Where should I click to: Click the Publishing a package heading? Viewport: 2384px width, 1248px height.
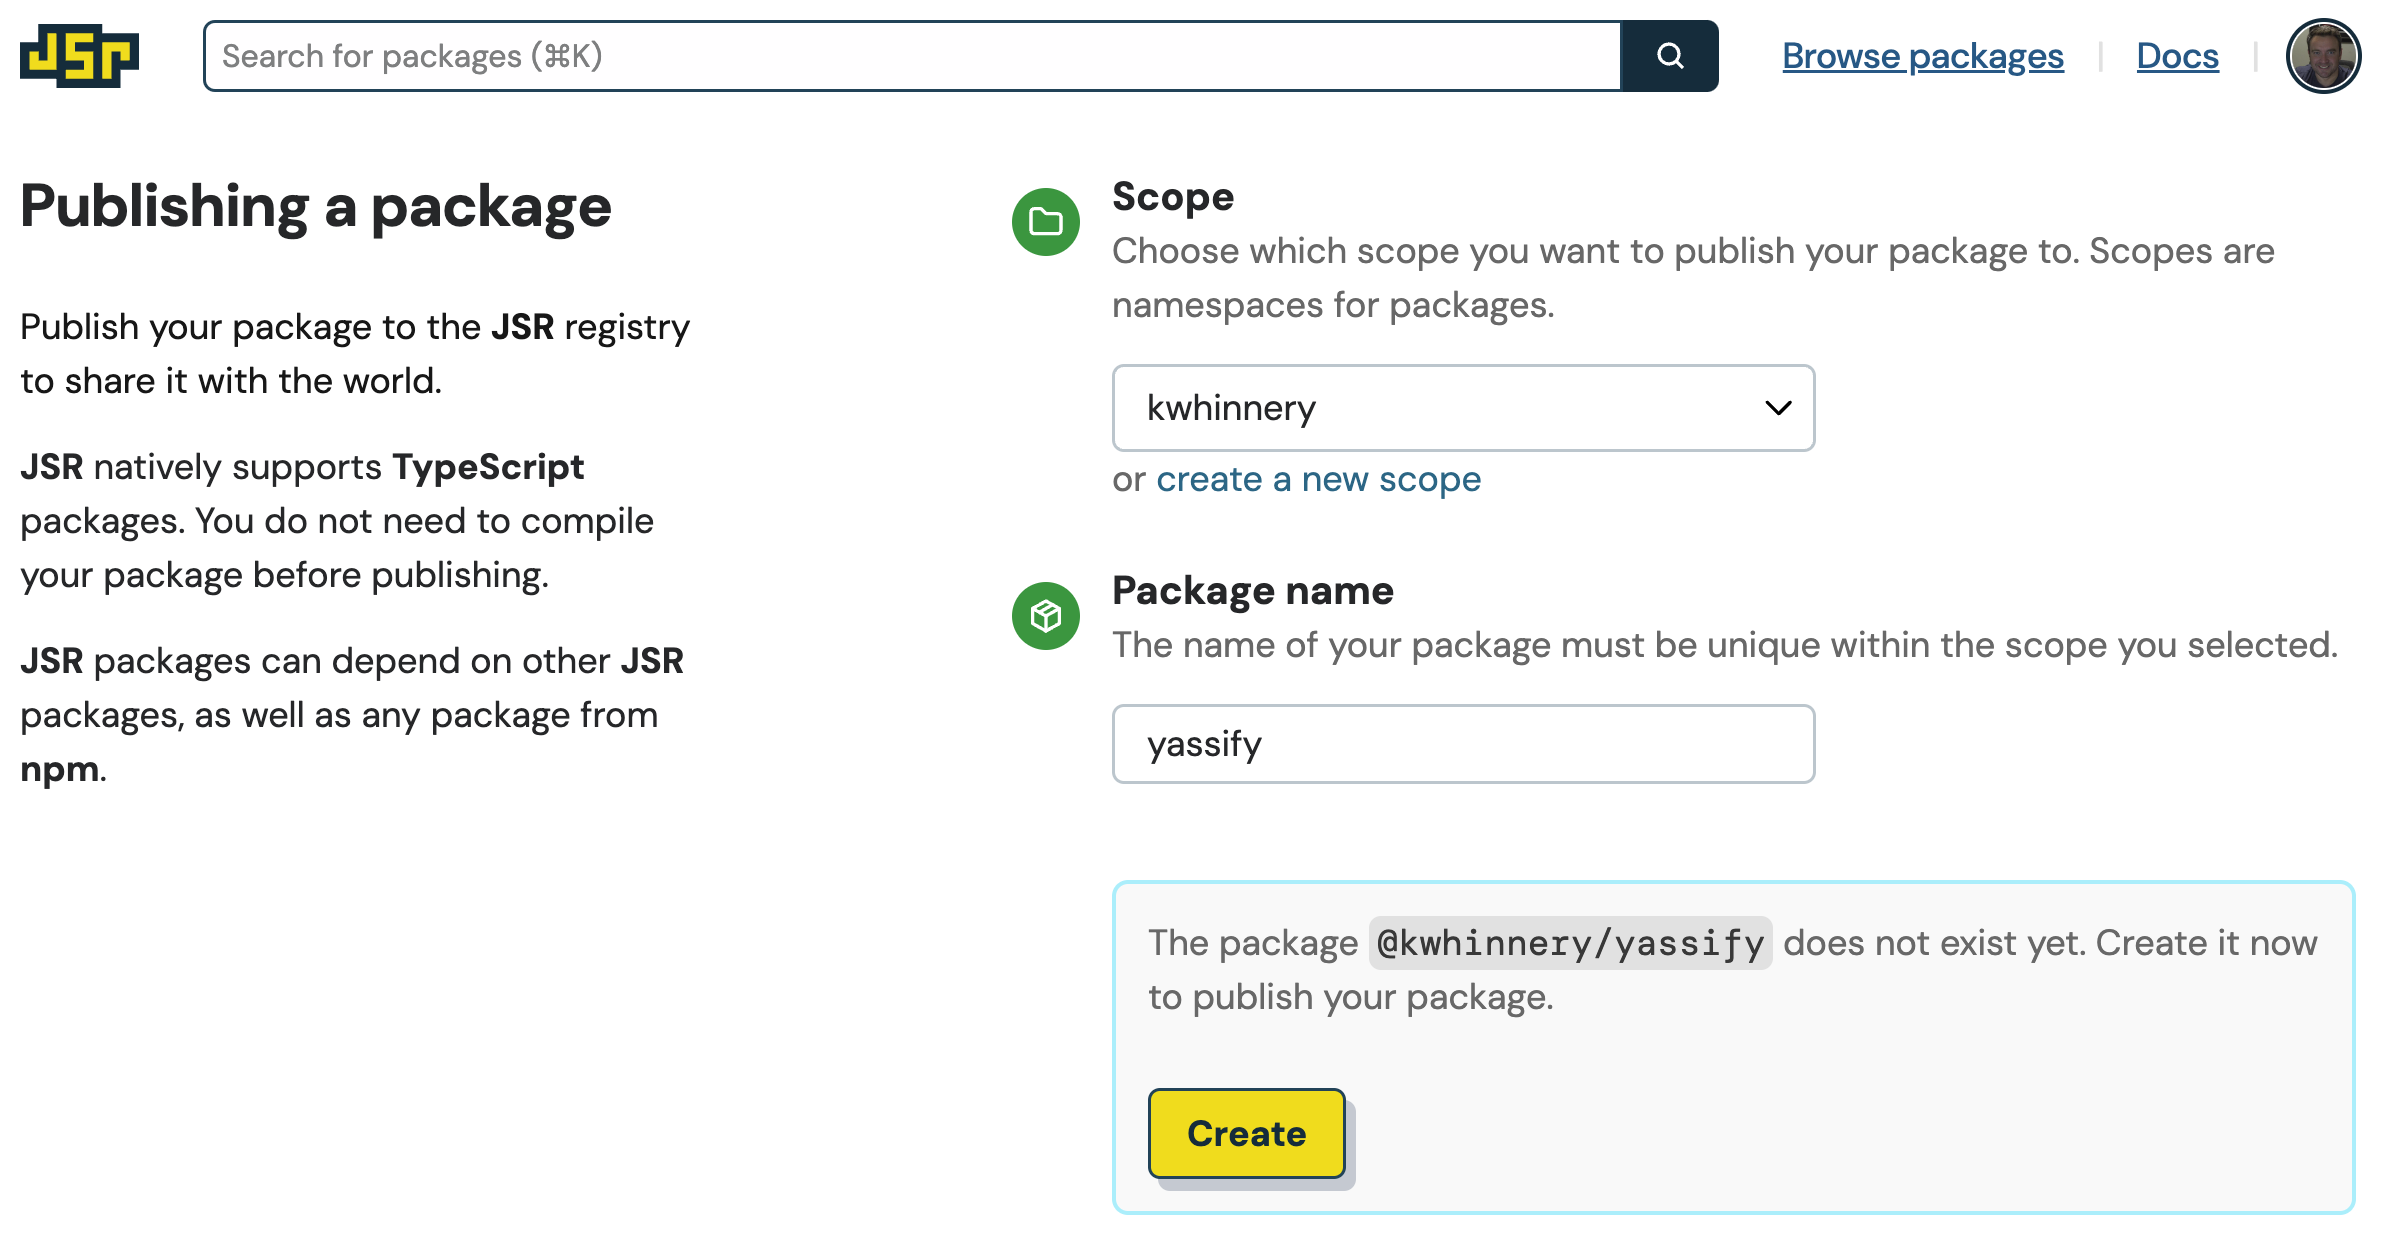(316, 207)
